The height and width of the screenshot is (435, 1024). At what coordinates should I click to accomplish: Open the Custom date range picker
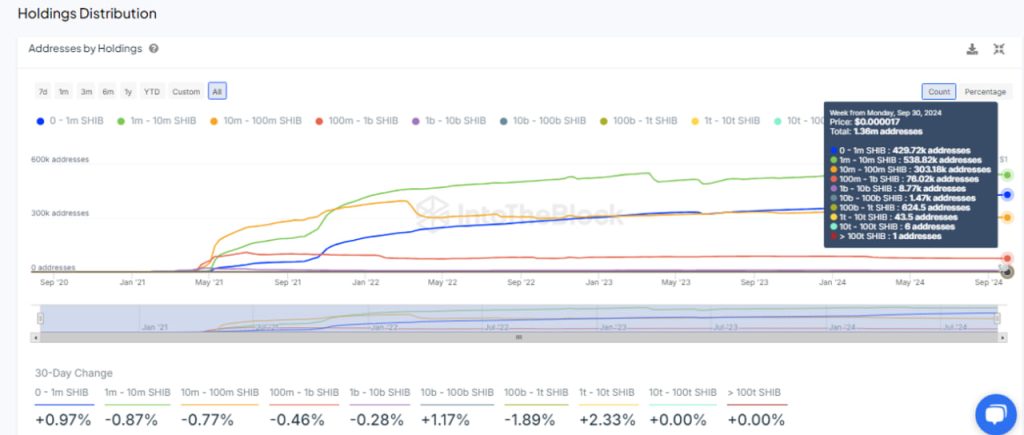click(x=186, y=92)
